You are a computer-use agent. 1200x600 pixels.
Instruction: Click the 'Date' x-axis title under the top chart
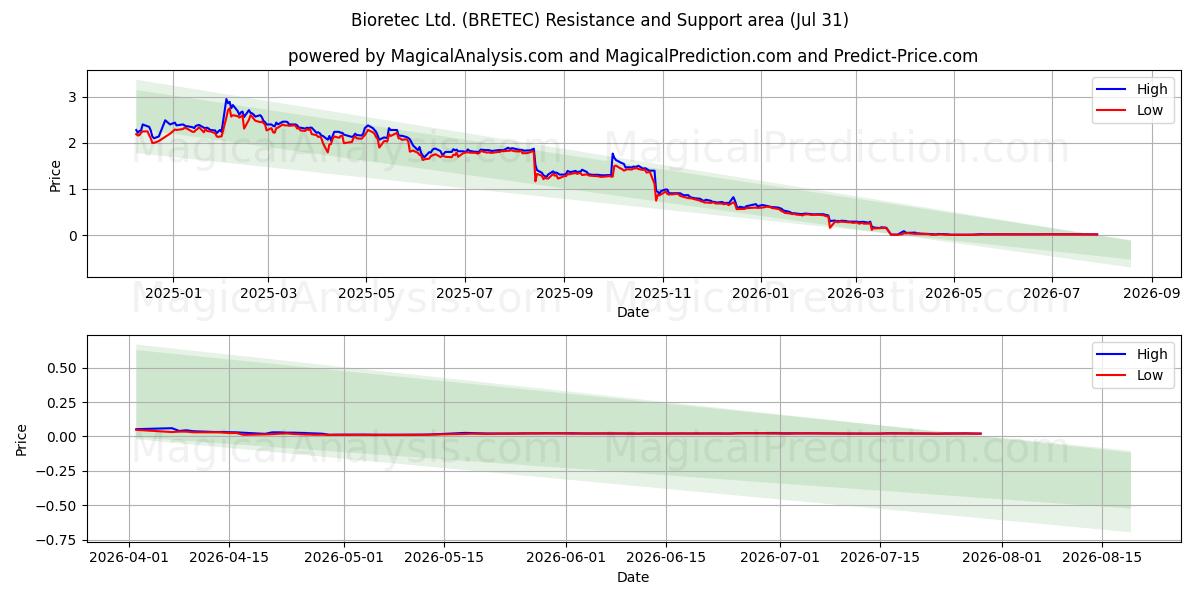633,312
